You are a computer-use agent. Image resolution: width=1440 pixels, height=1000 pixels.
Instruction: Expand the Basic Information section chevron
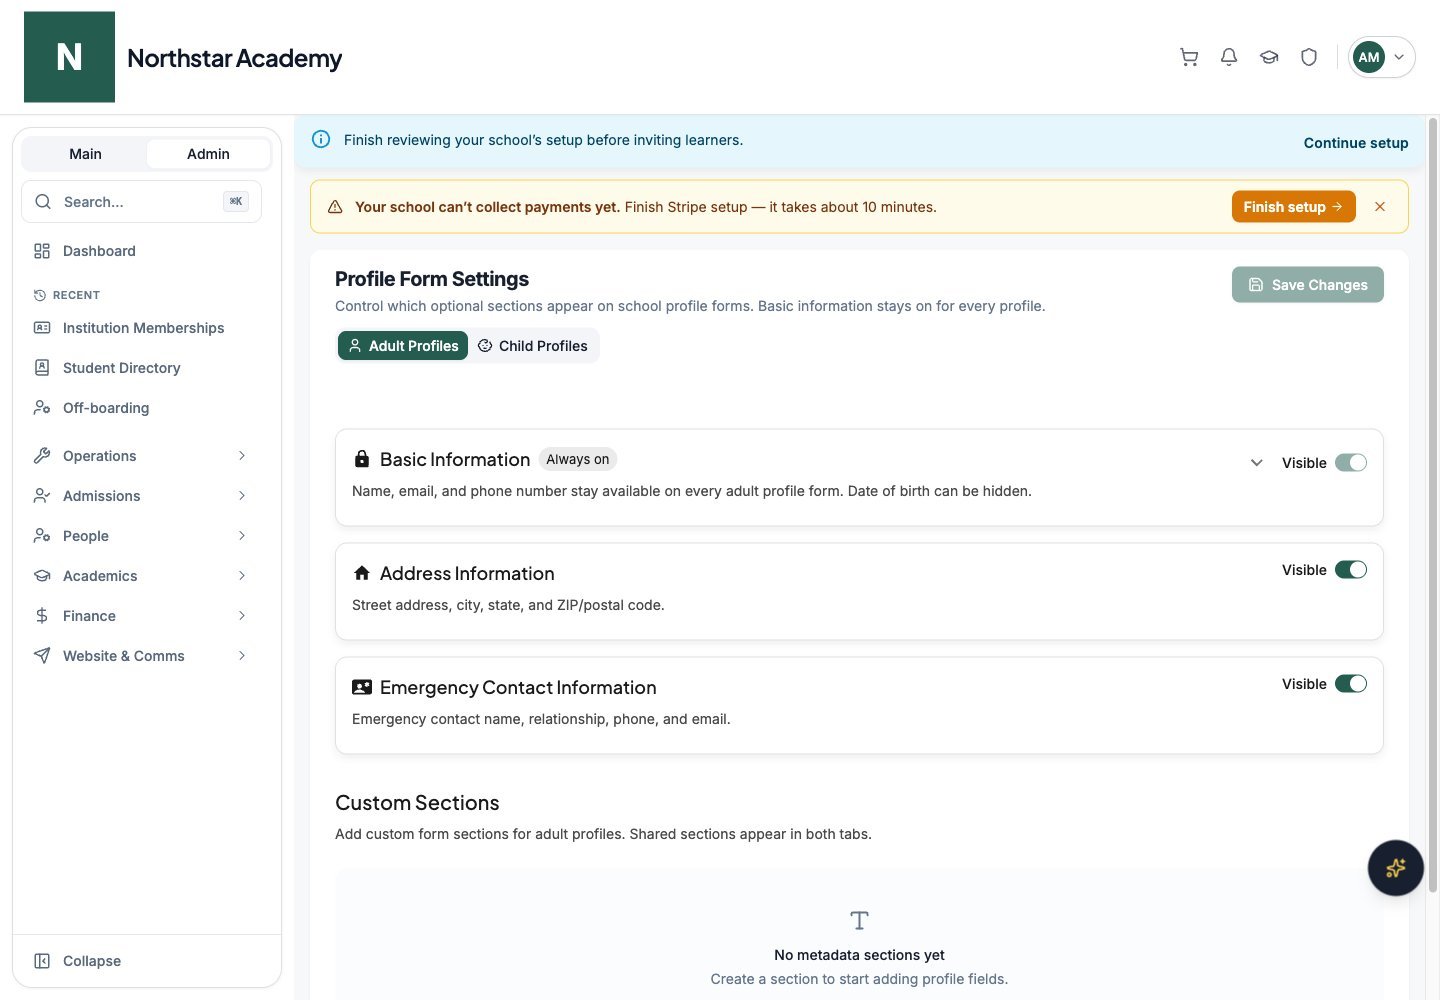(1257, 463)
